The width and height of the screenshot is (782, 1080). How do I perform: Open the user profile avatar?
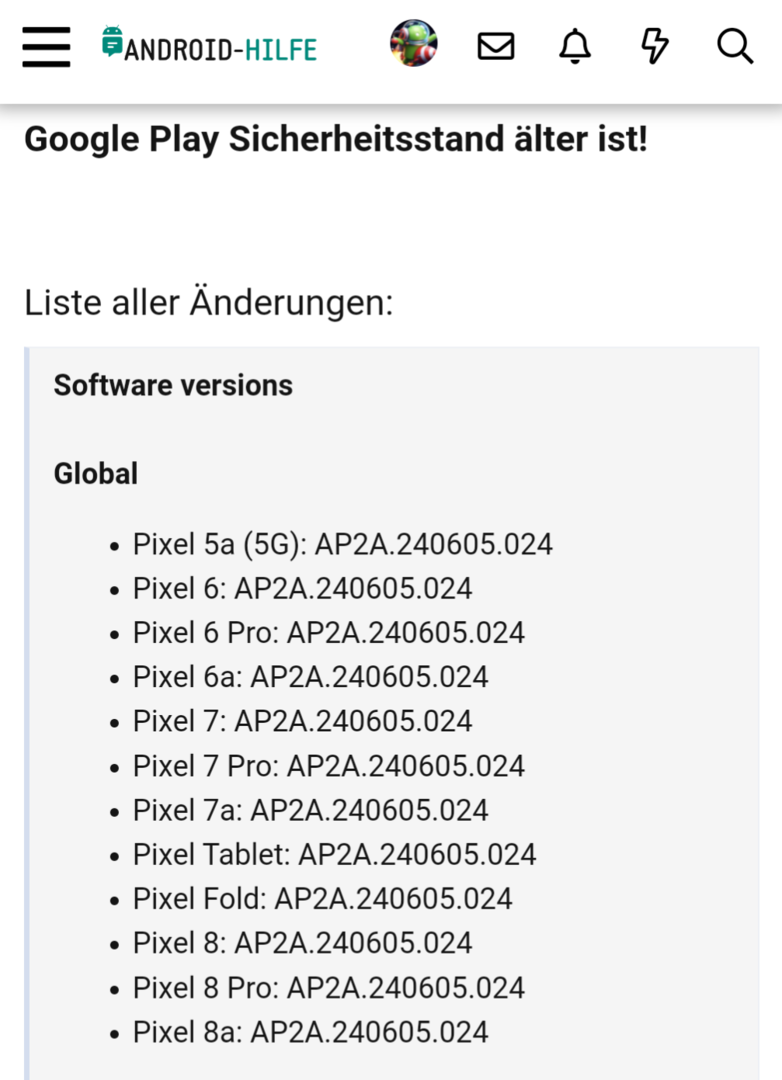(x=413, y=44)
